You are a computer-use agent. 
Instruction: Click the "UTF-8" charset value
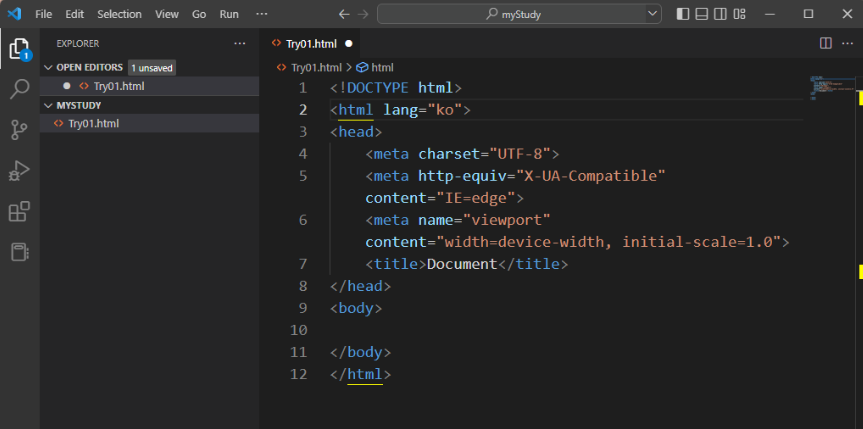(x=521, y=154)
